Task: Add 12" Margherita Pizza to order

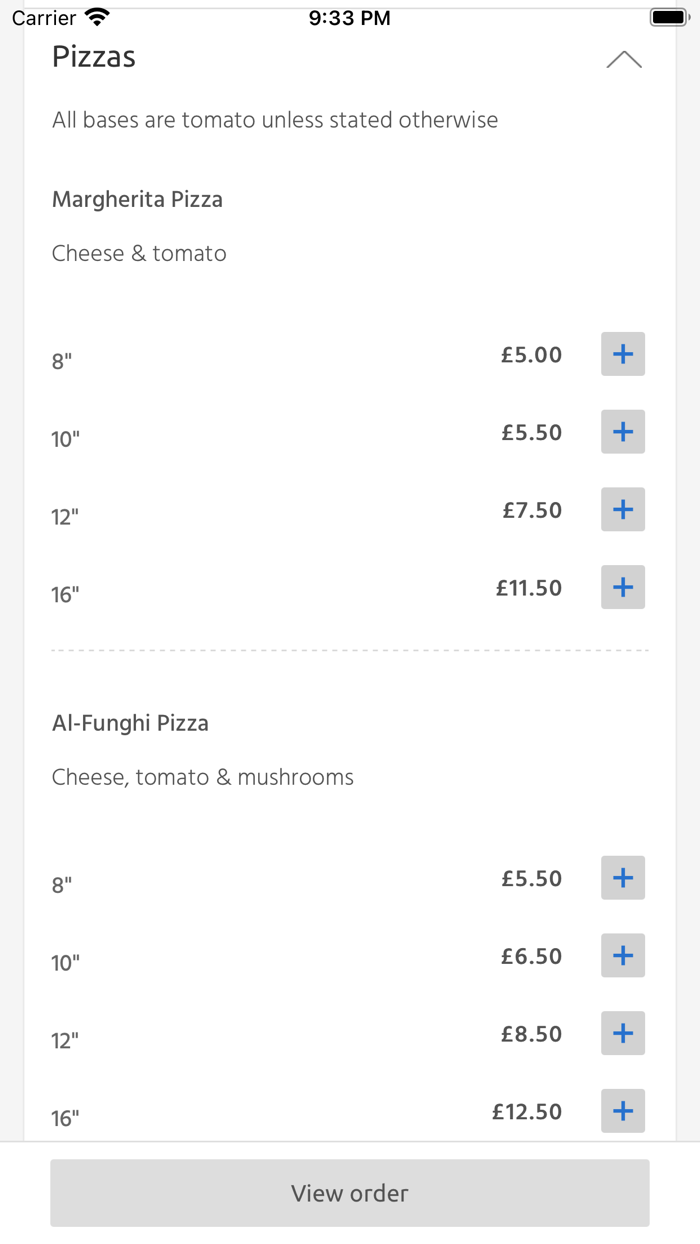Action: click(622, 510)
